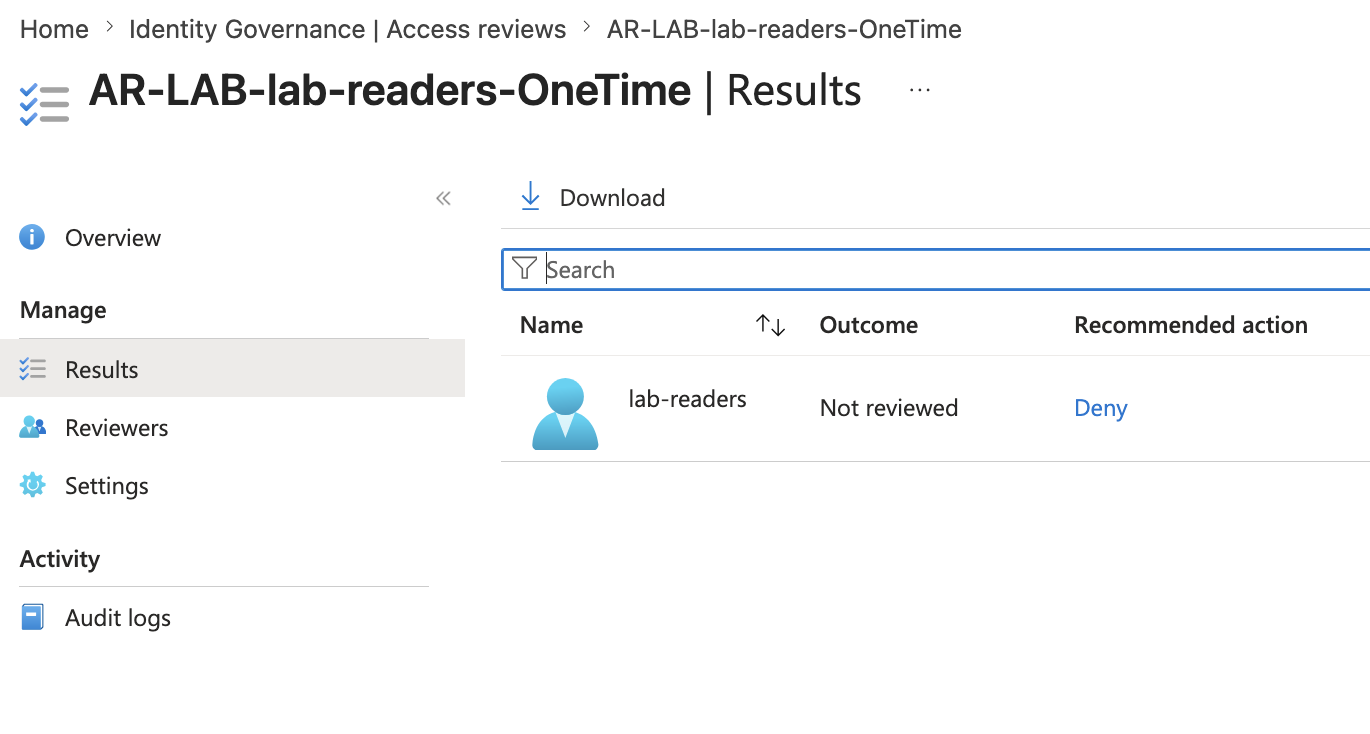Open the ellipsis more options menu
This screenshot has width=1370, height=734.
pyautogui.click(x=920, y=90)
